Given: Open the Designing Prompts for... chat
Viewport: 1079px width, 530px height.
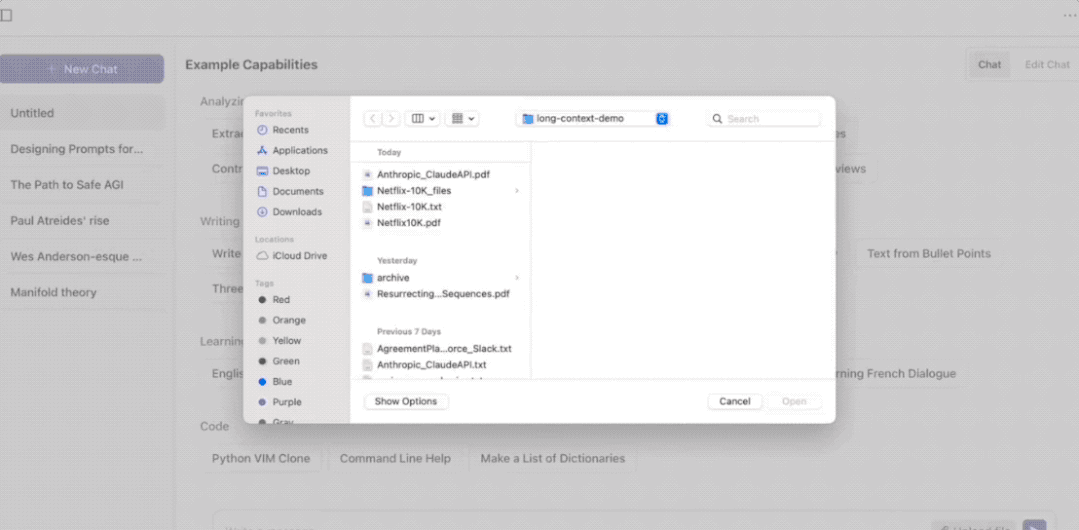Looking at the screenshot, I should (82, 149).
